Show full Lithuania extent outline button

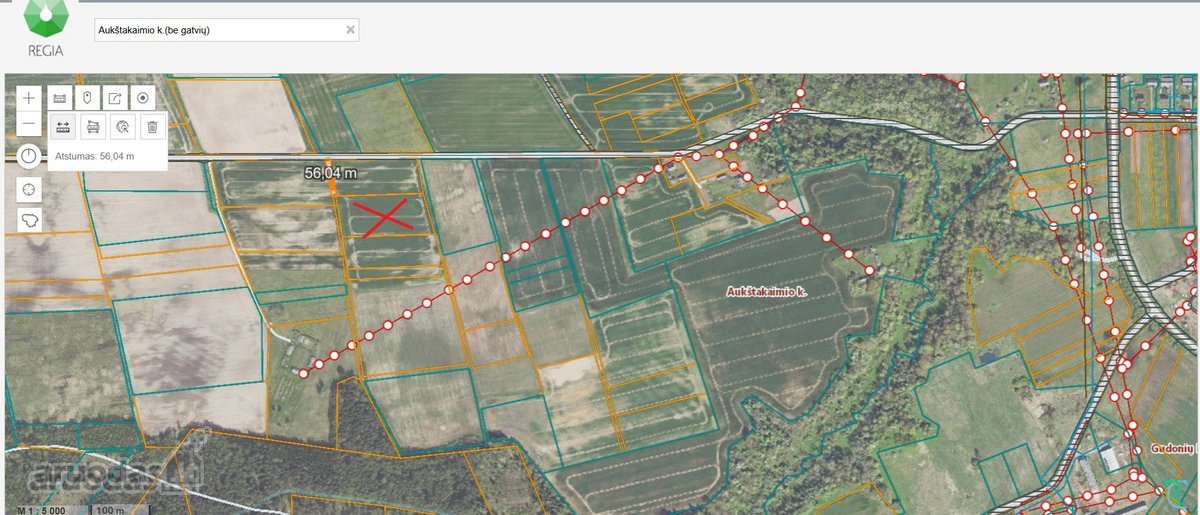29,220
